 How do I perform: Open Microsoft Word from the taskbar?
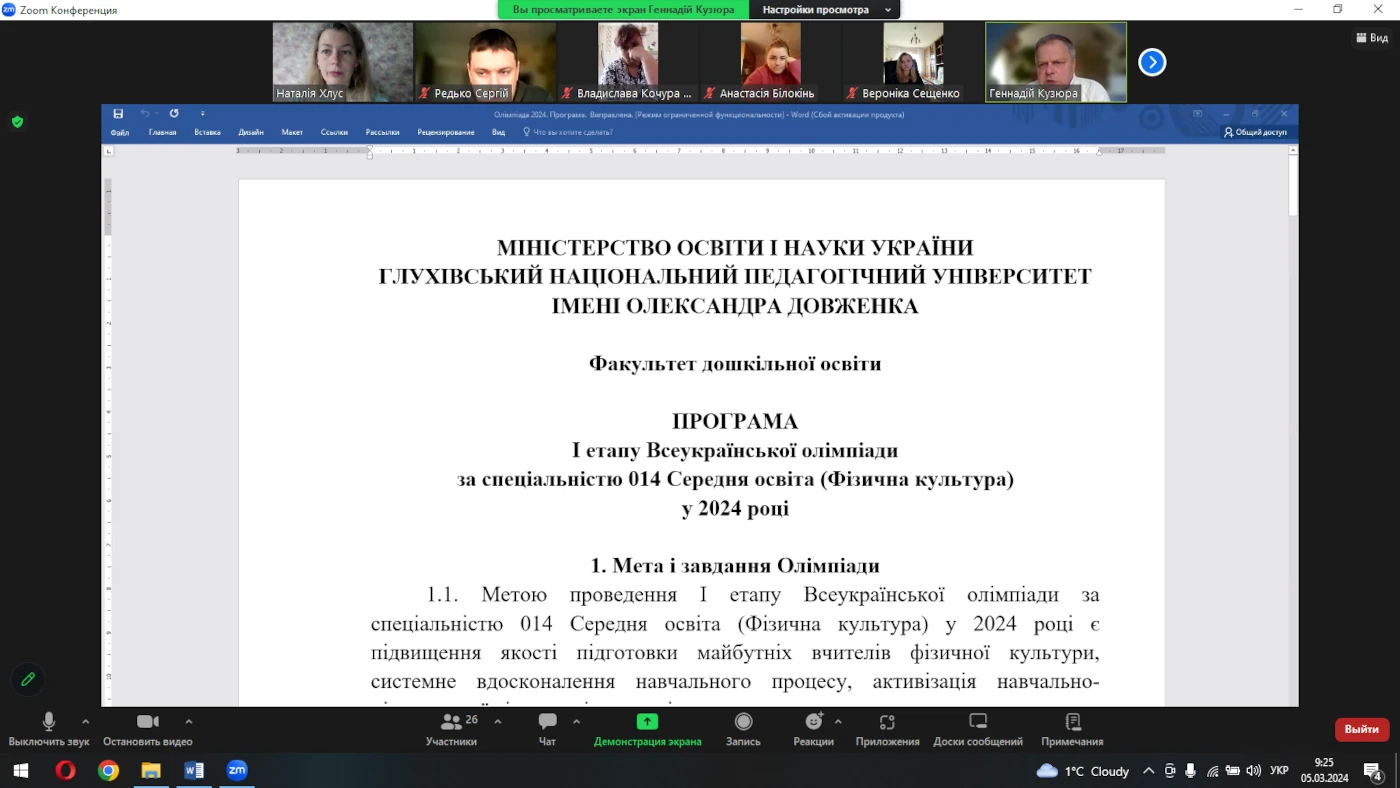[x=194, y=770]
